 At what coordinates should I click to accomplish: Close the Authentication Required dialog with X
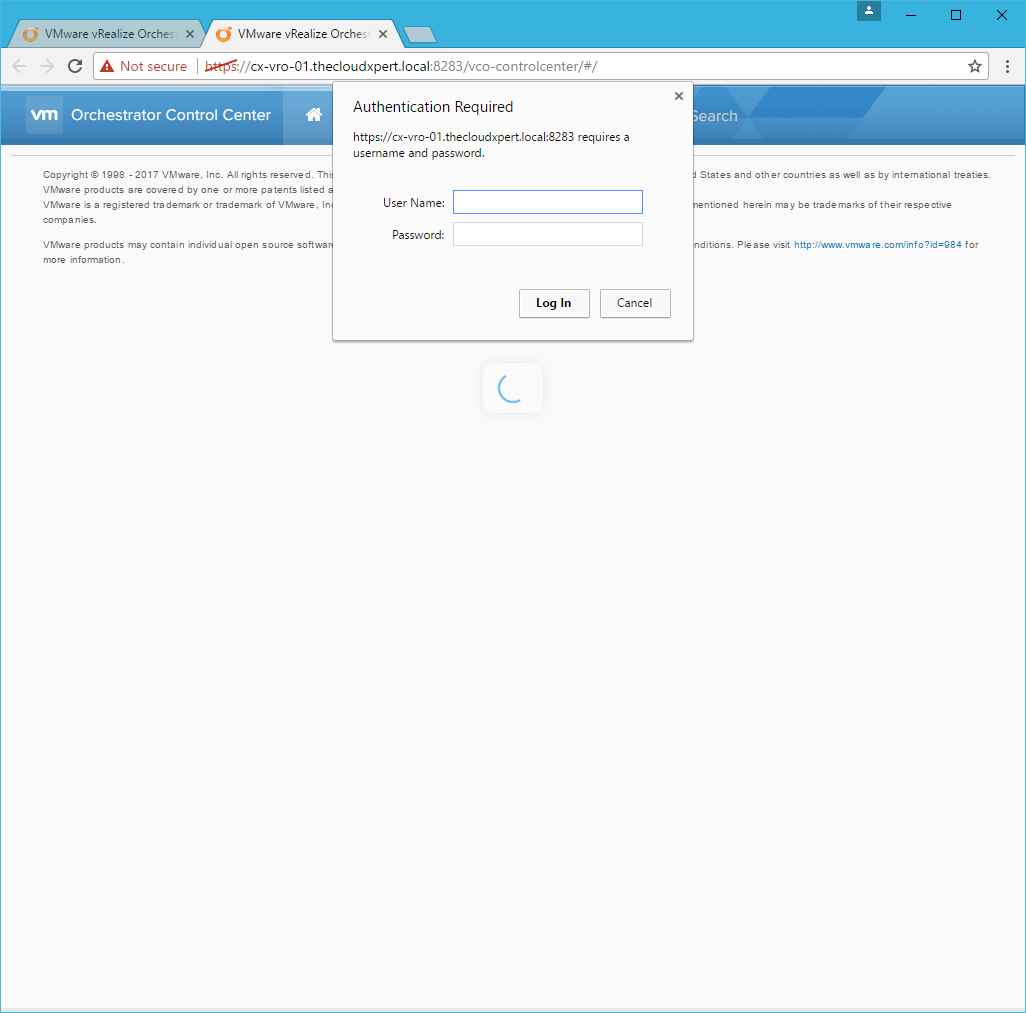(x=679, y=96)
